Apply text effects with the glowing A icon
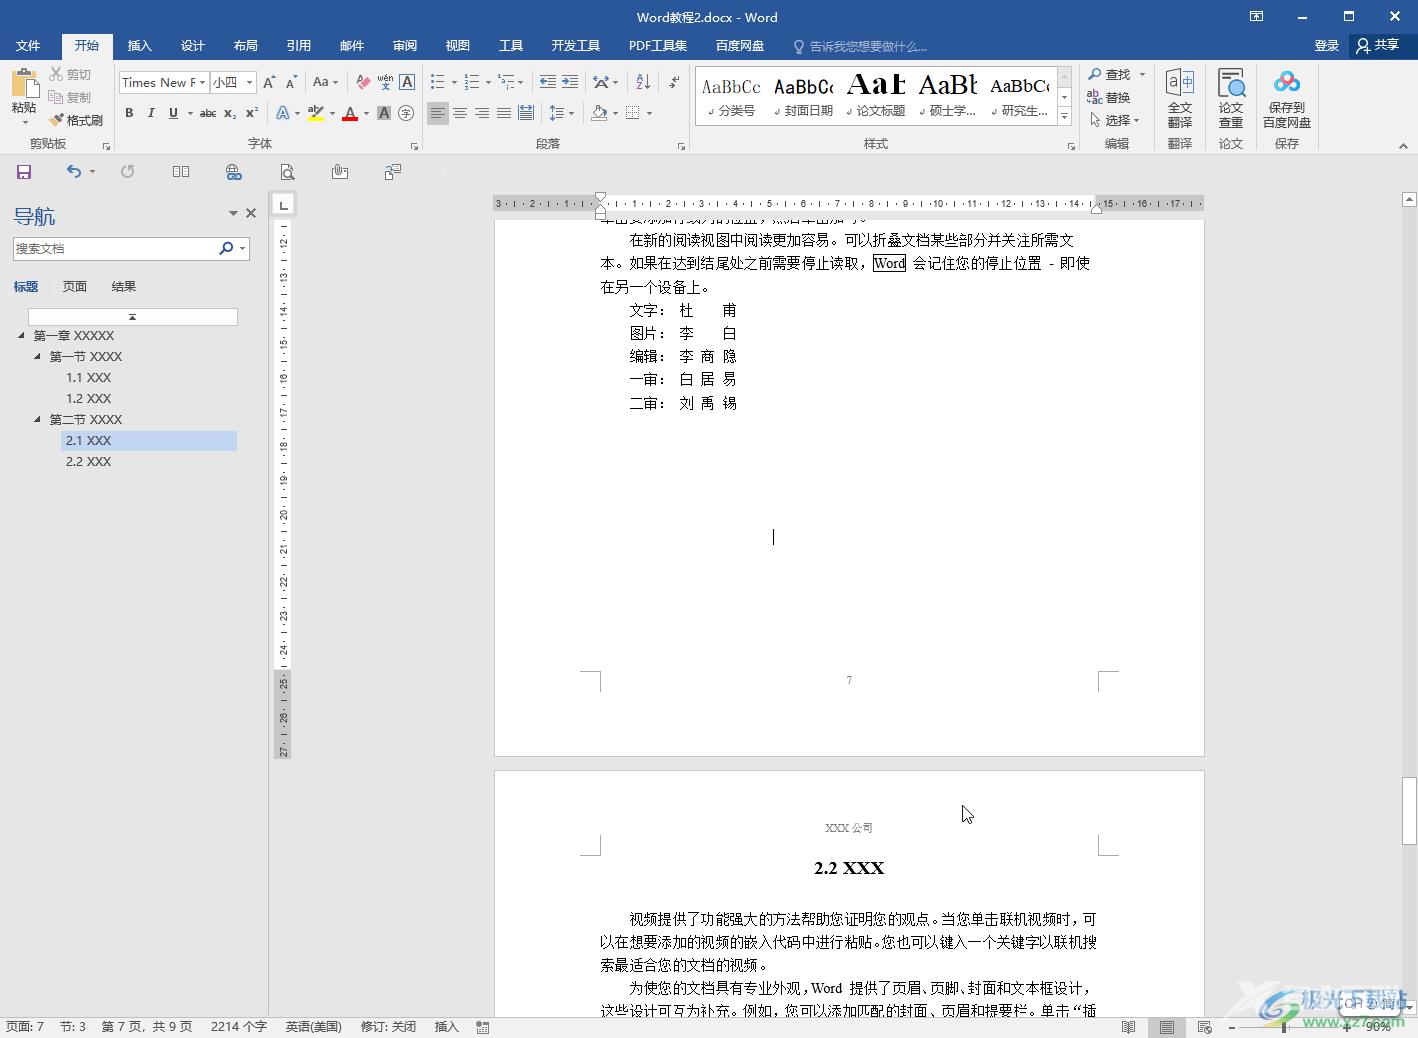 coord(283,113)
